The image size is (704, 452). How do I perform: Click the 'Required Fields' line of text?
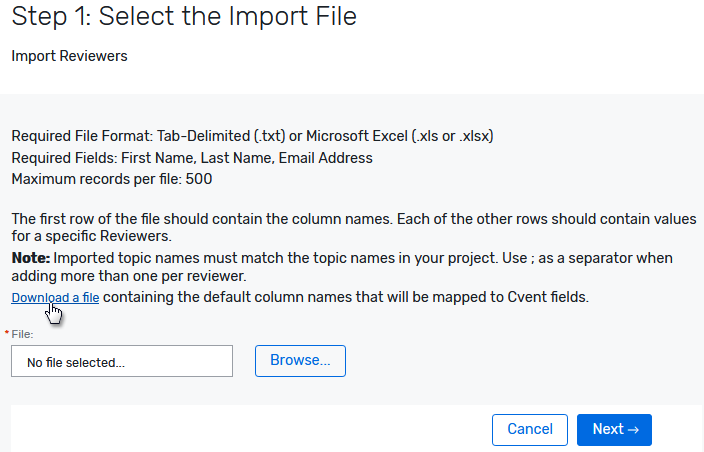191,158
